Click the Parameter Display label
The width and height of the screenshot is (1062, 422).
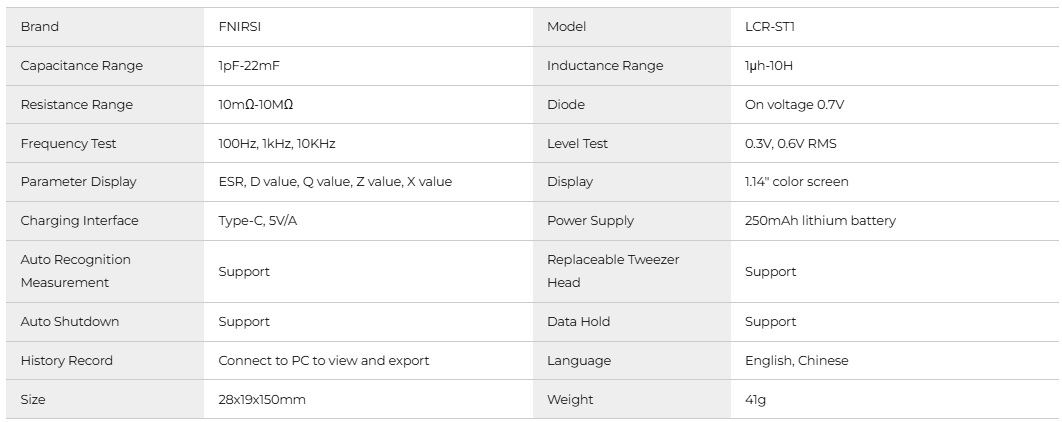click(x=79, y=182)
